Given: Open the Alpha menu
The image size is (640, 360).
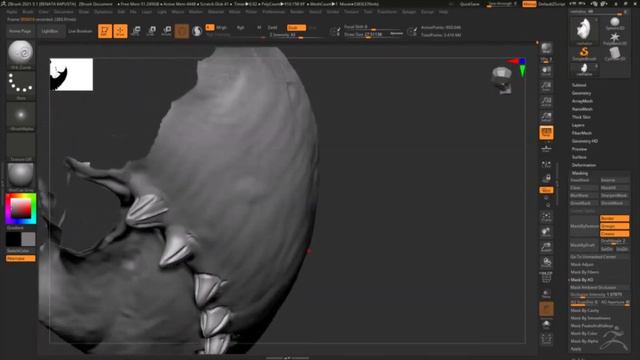Looking at the screenshot, I should click(x=12, y=12).
